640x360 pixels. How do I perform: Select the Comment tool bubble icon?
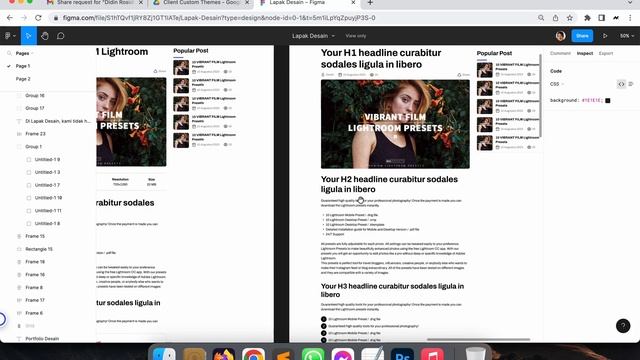tap(61, 36)
